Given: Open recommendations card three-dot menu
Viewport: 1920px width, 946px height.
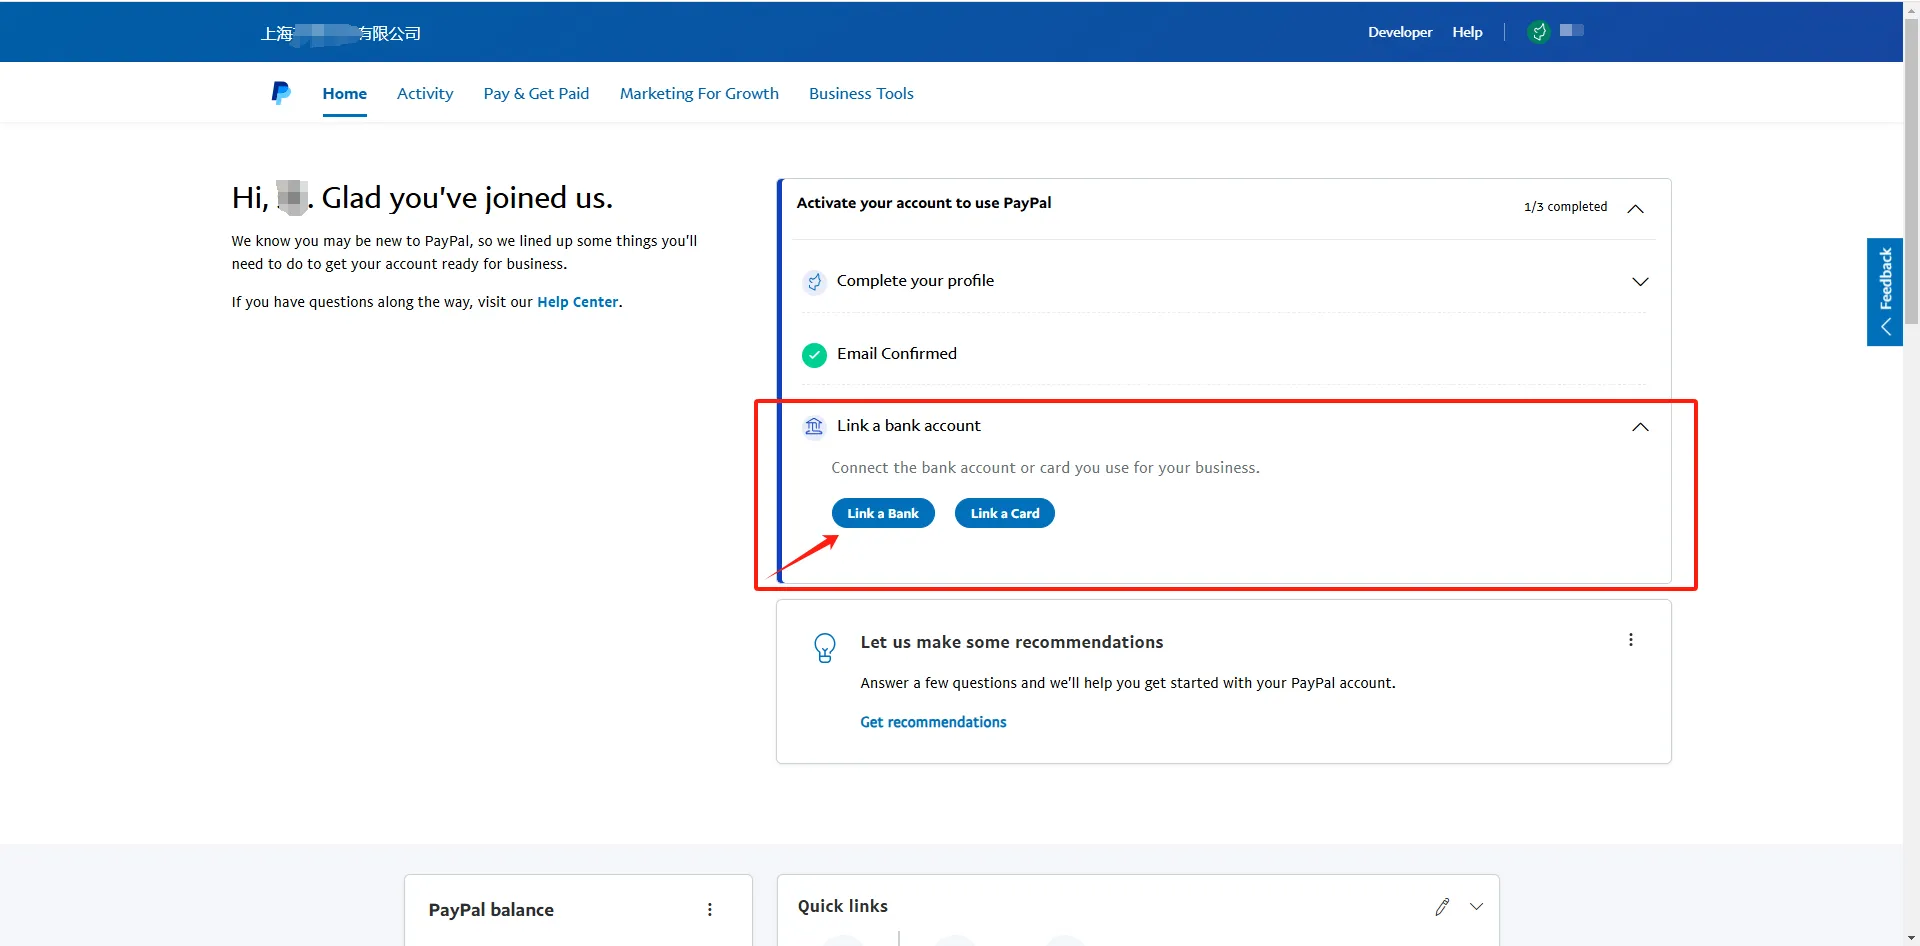Looking at the screenshot, I should pyautogui.click(x=1631, y=640).
